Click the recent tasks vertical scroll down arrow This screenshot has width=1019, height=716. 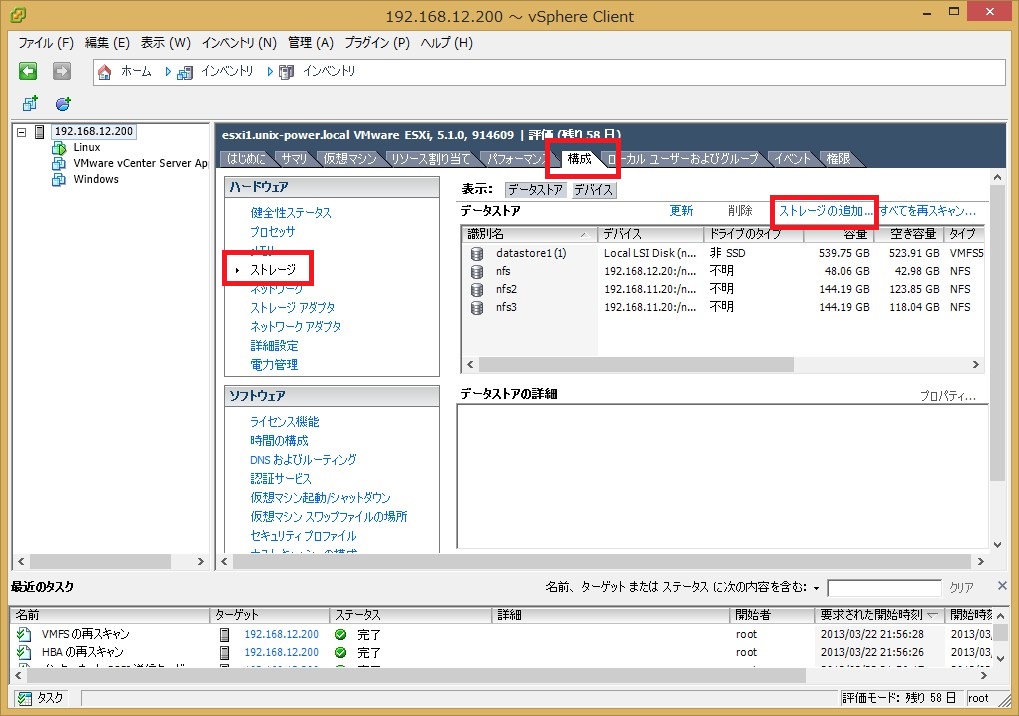point(1001,658)
